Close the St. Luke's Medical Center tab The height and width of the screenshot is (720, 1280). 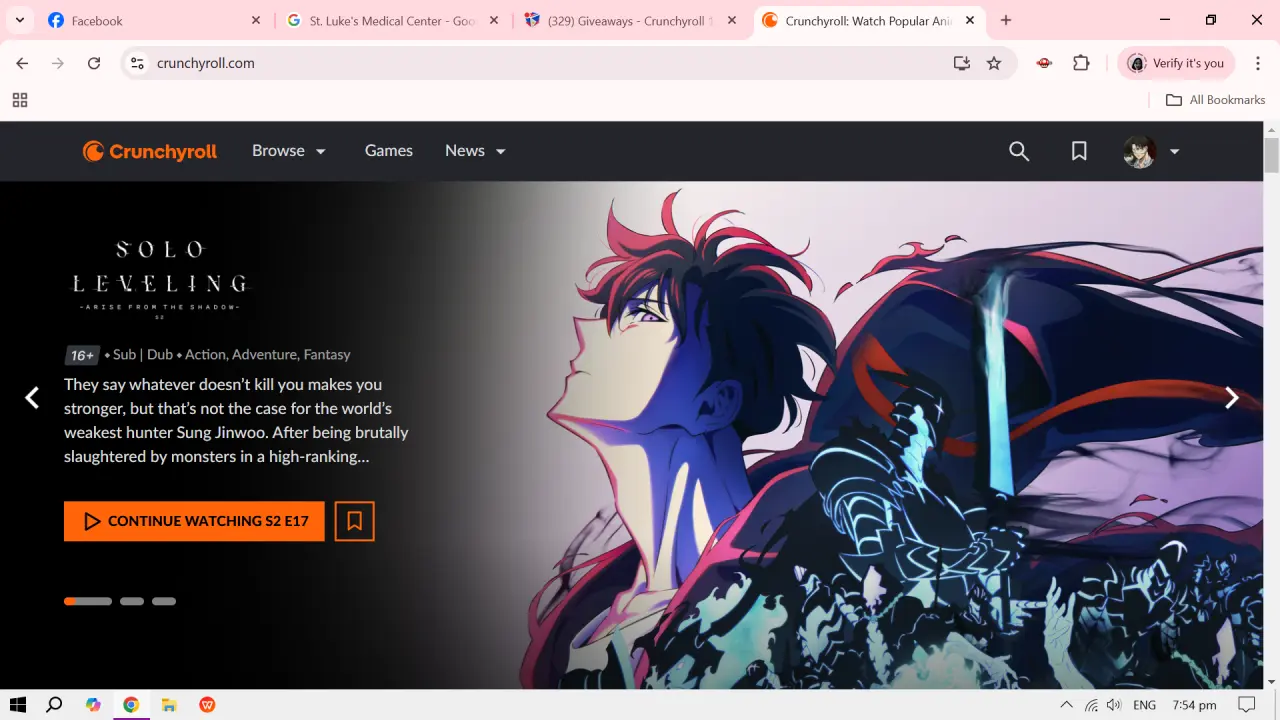[x=494, y=20]
